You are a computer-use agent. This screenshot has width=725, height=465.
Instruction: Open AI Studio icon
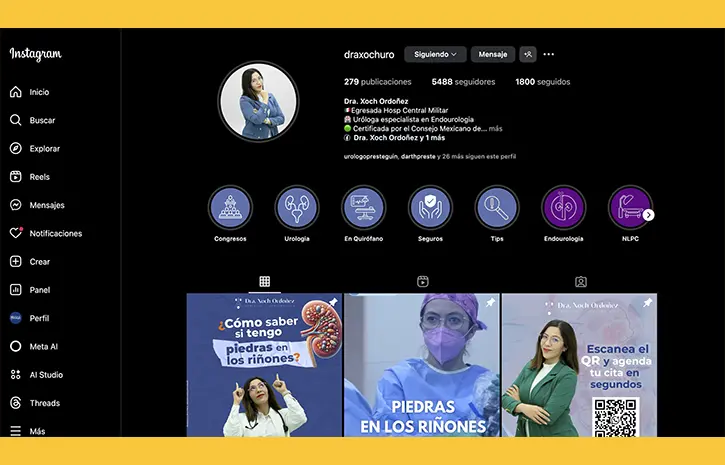16,374
